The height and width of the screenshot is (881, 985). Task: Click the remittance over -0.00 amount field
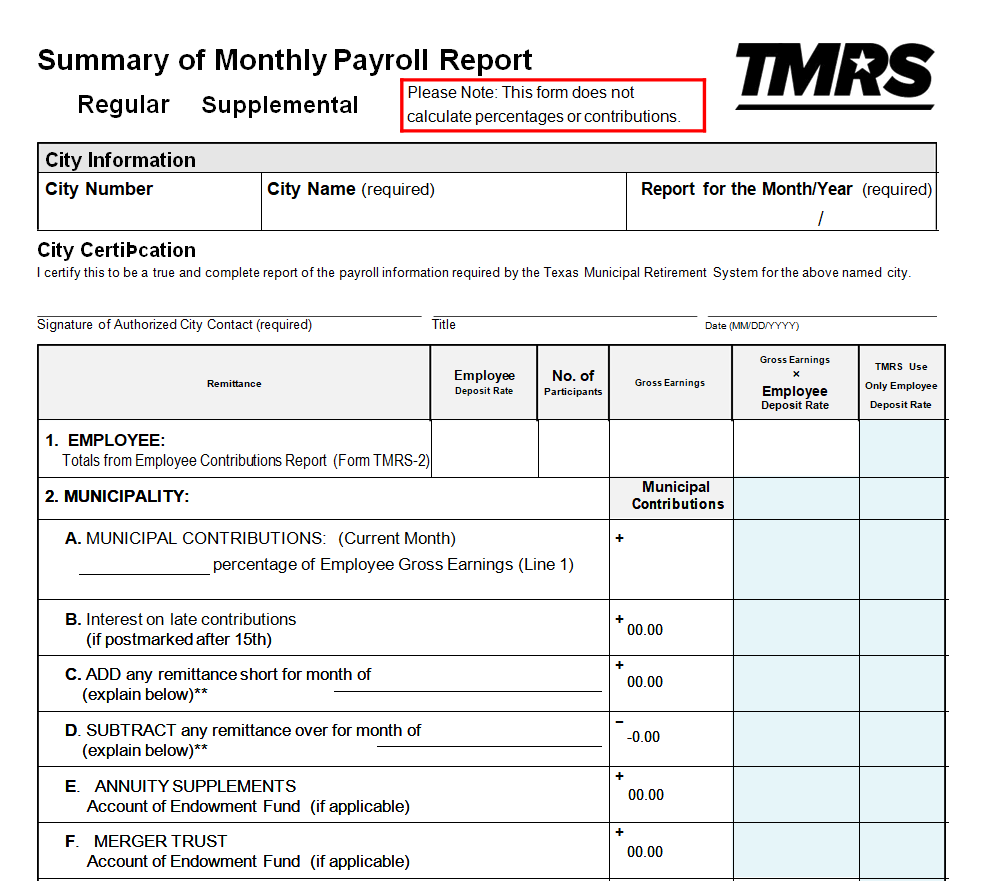(x=671, y=737)
